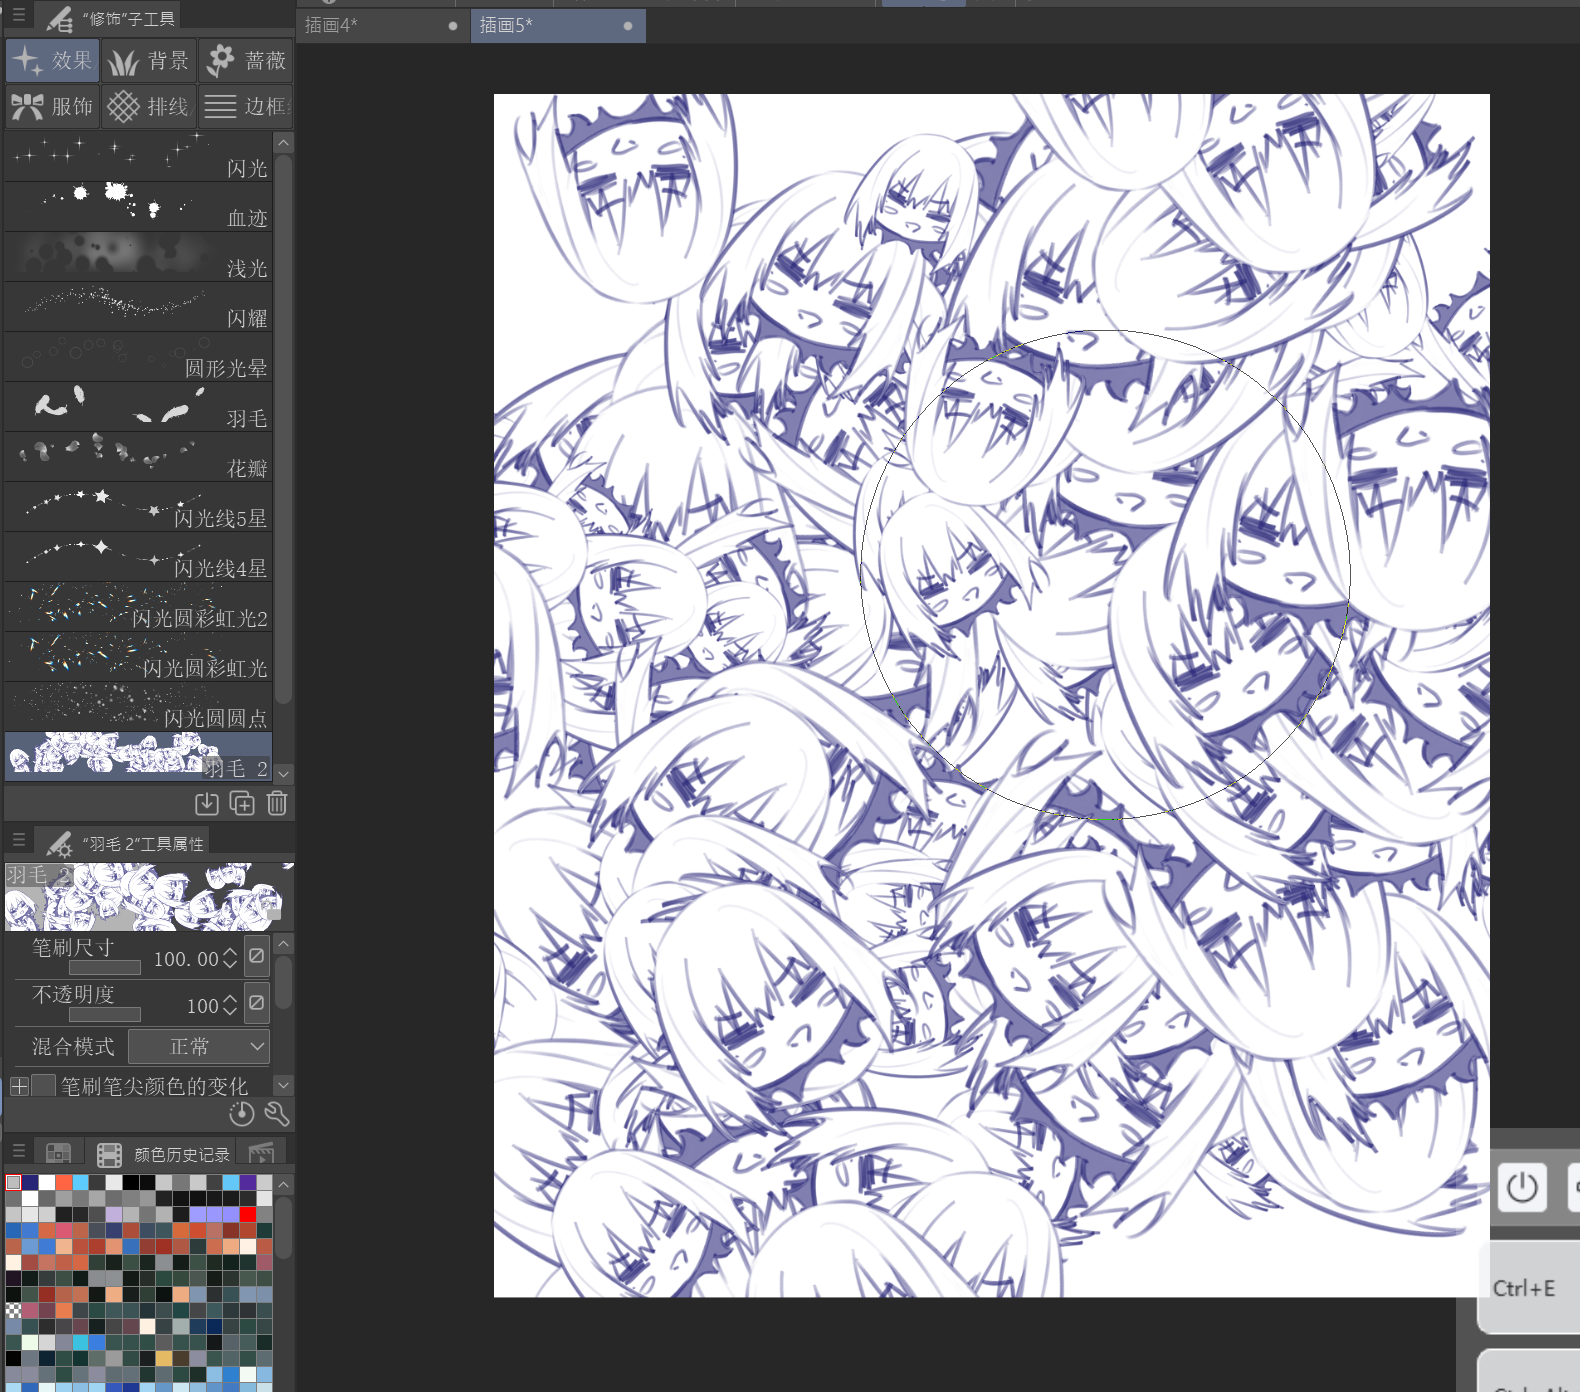Select the 服饰 (clothing) decoration group

pos(52,106)
